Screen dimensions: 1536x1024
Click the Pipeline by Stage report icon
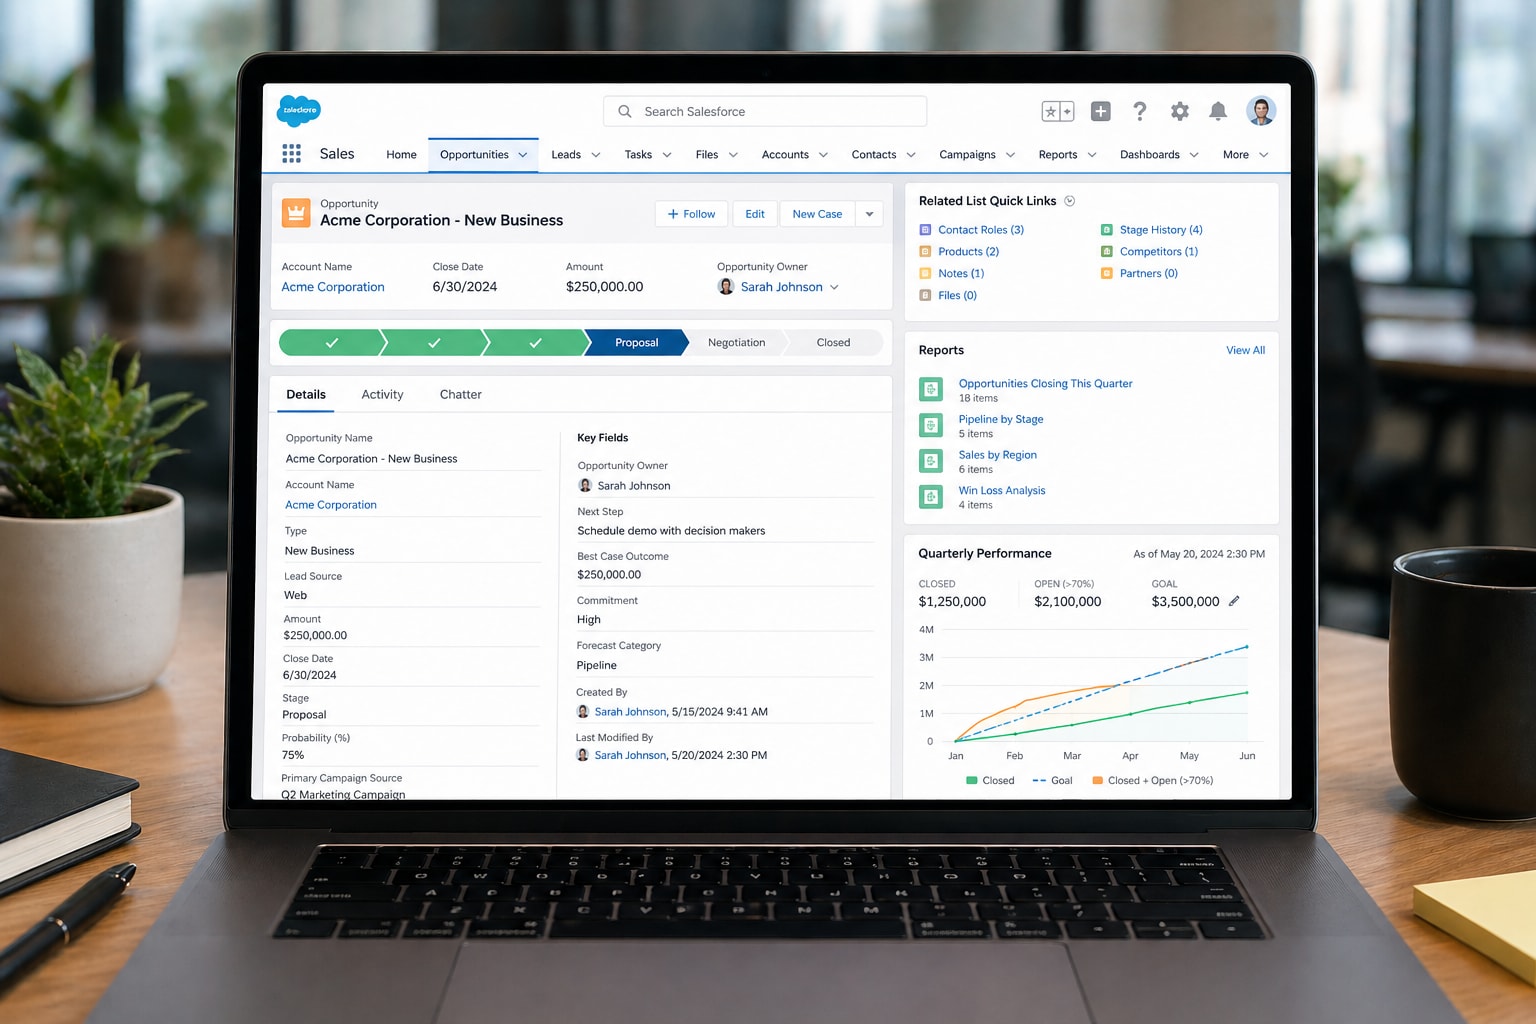(931, 426)
